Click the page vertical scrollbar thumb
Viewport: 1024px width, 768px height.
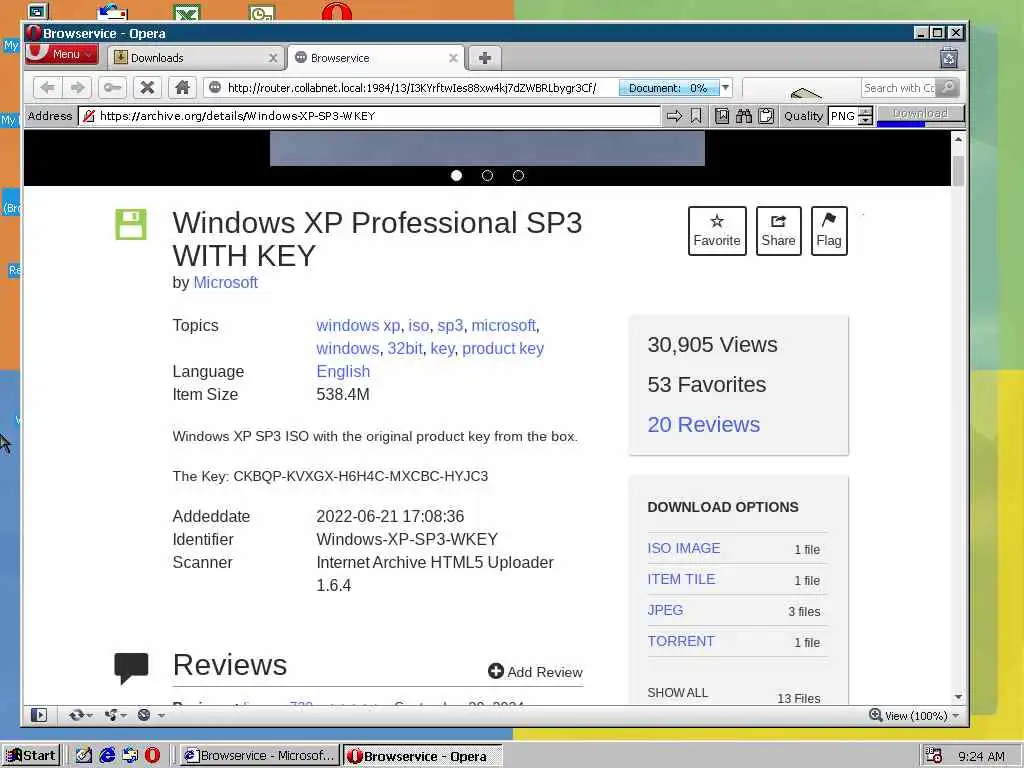pyautogui.click(x=958, y=171)
